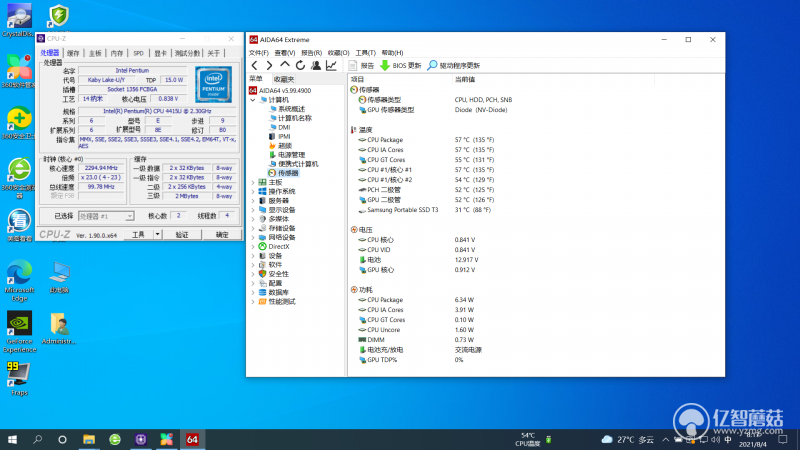Go back using AIDA64 back arrow
Screen dimensions: 800x450
pos(254,65)
